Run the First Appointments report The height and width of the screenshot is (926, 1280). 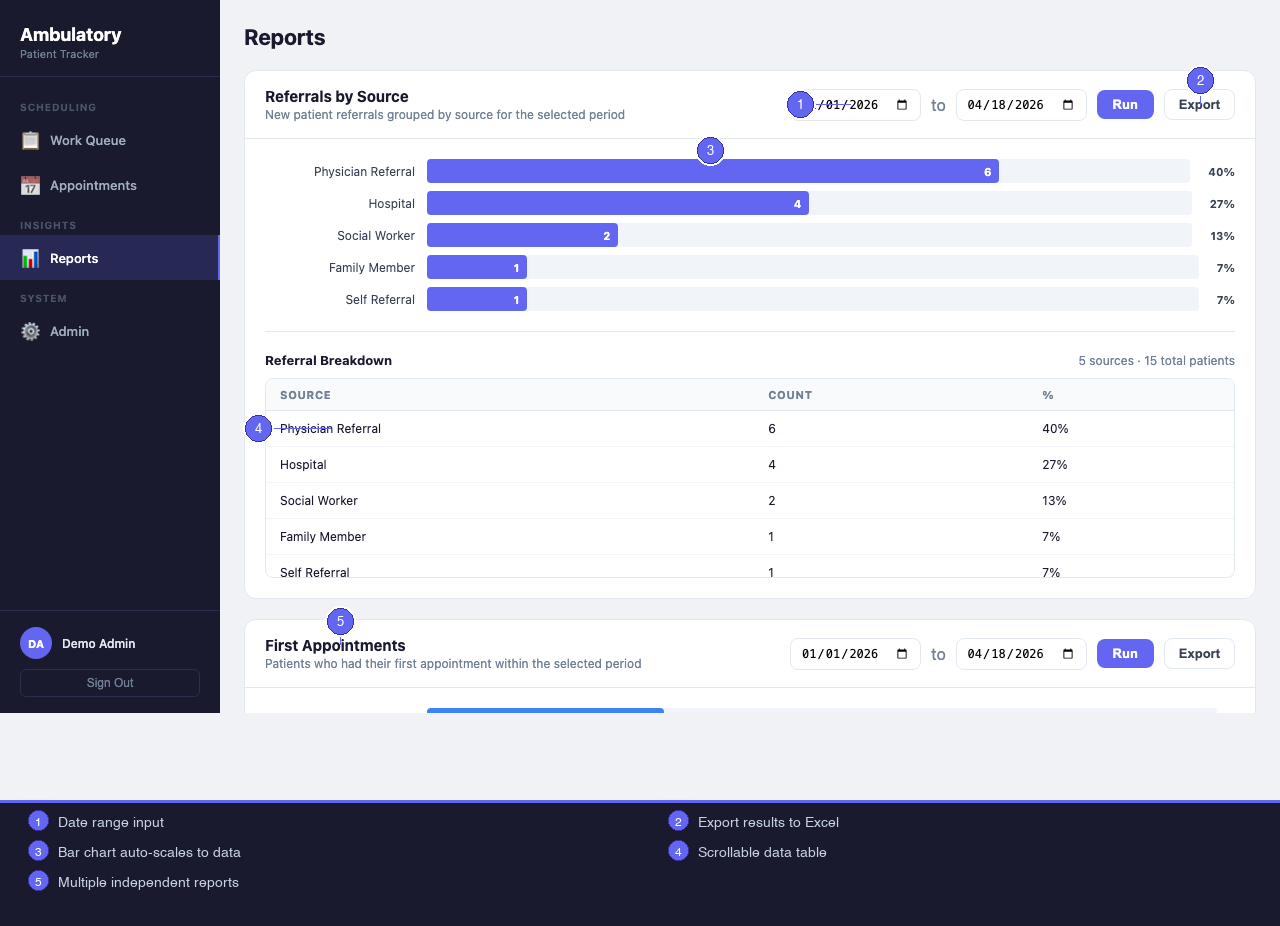point(1124,653)
